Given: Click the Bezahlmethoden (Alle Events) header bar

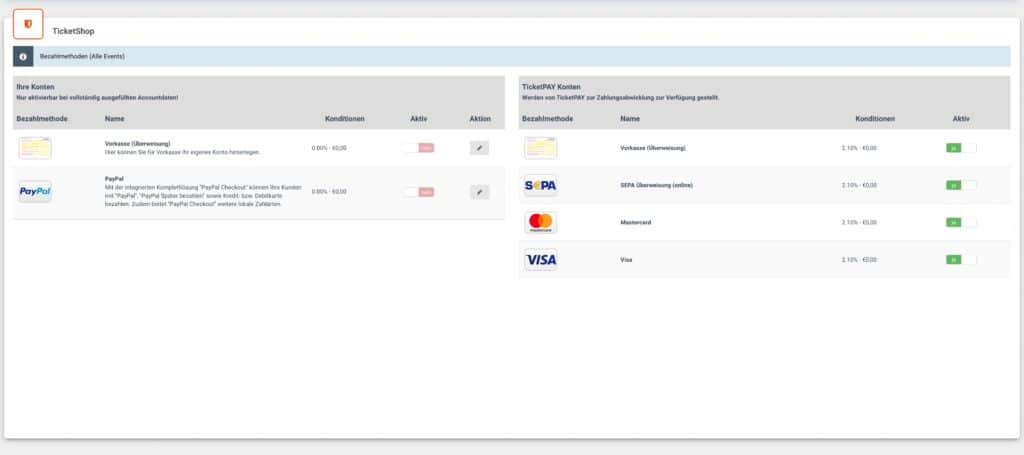Looking at the screenshot, I should (520, 57).
